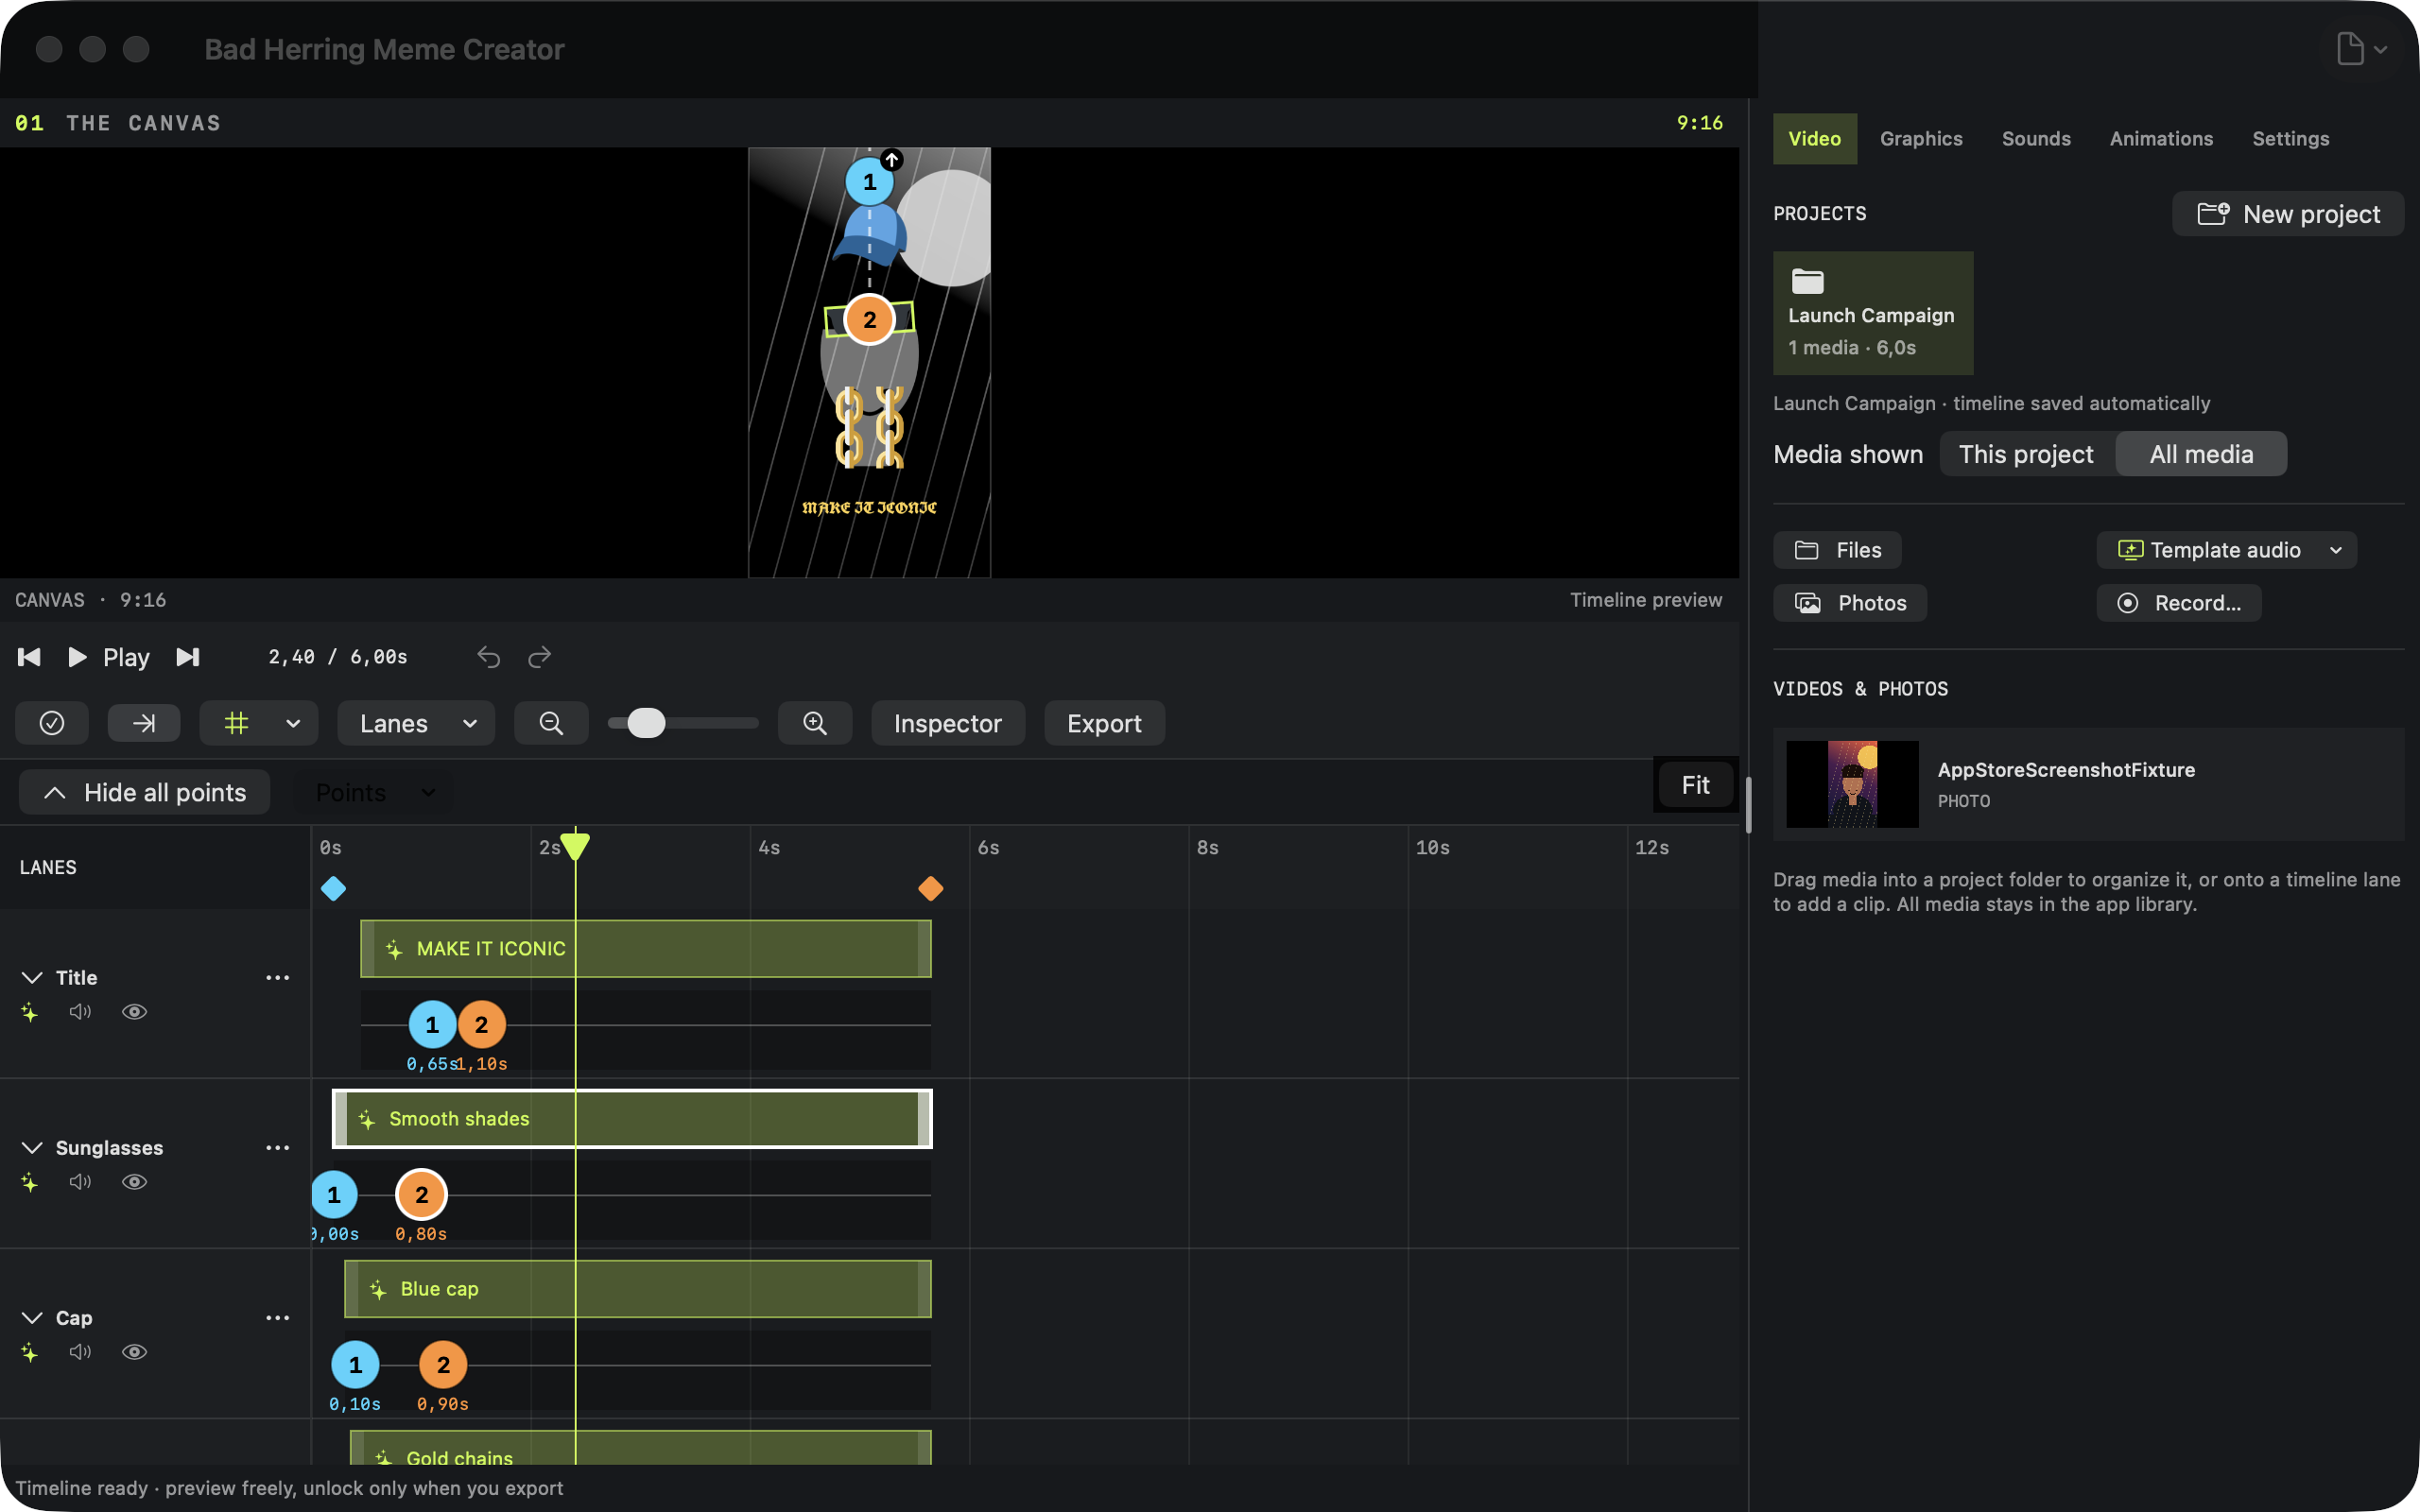Click Title lane keyframe point 1
This screenshot has width=2420, height=1512.
432,1024
